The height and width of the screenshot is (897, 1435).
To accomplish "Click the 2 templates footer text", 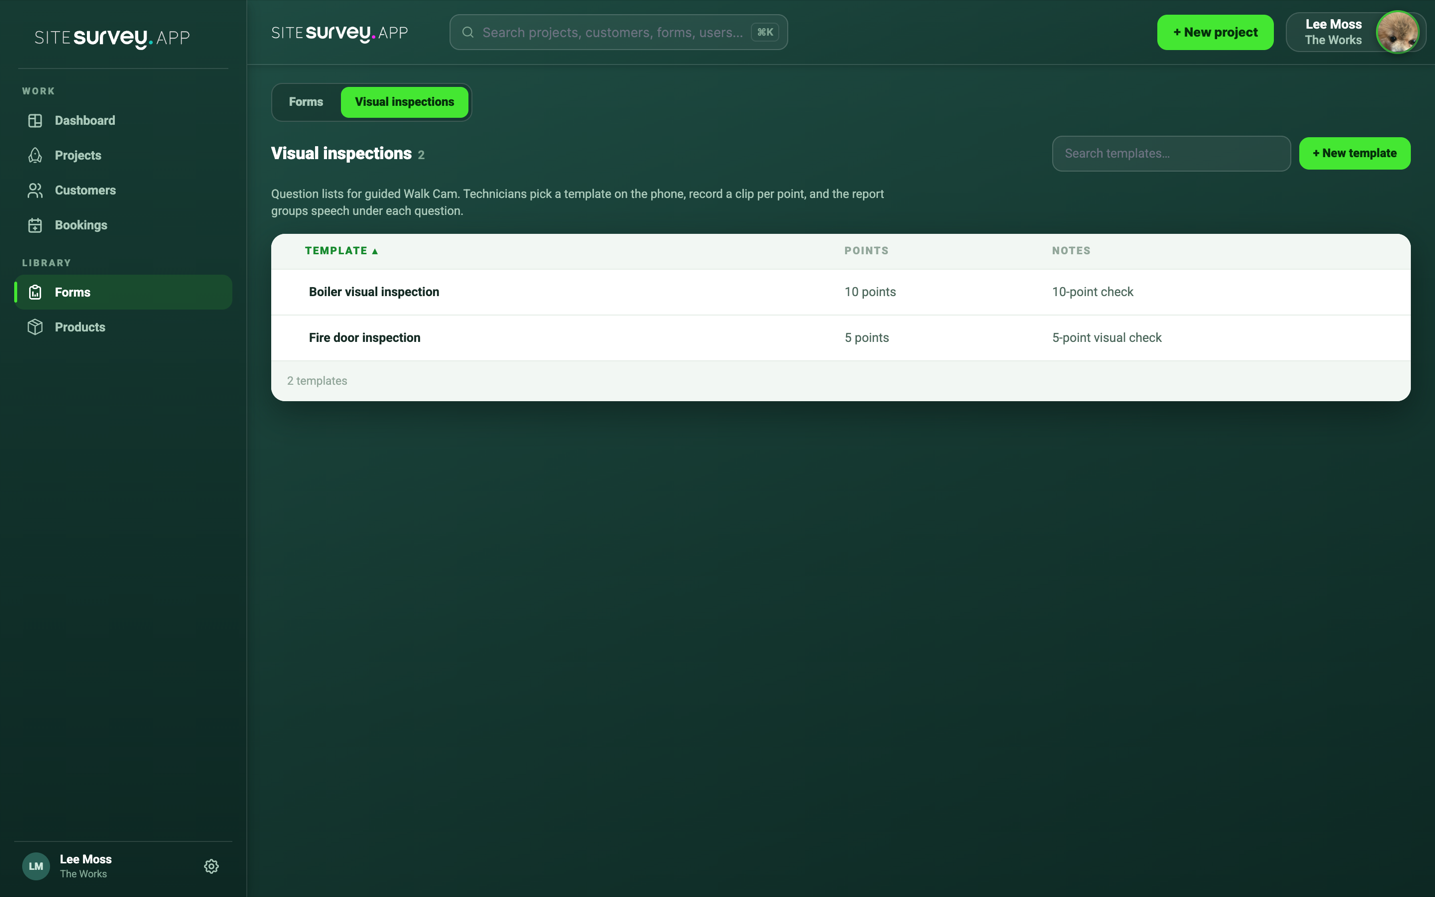I will [317, 381].
